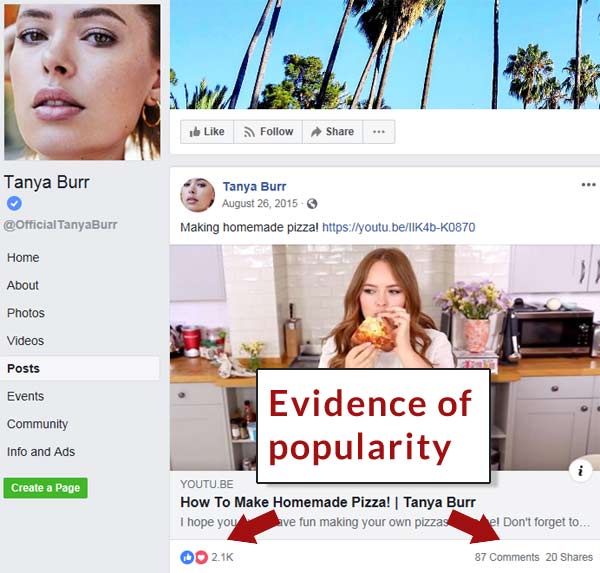Click the Tanya Burr page name heading
Viewport: 600px width, 573px height.
[47, 182]
